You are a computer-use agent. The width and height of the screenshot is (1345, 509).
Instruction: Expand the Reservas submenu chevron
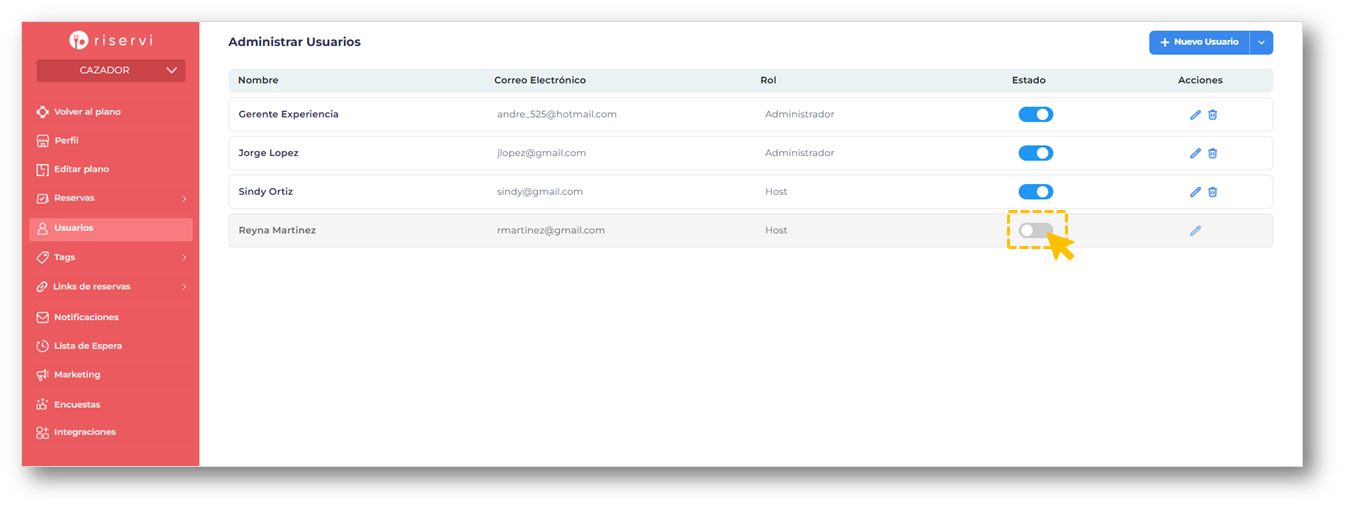184,199
